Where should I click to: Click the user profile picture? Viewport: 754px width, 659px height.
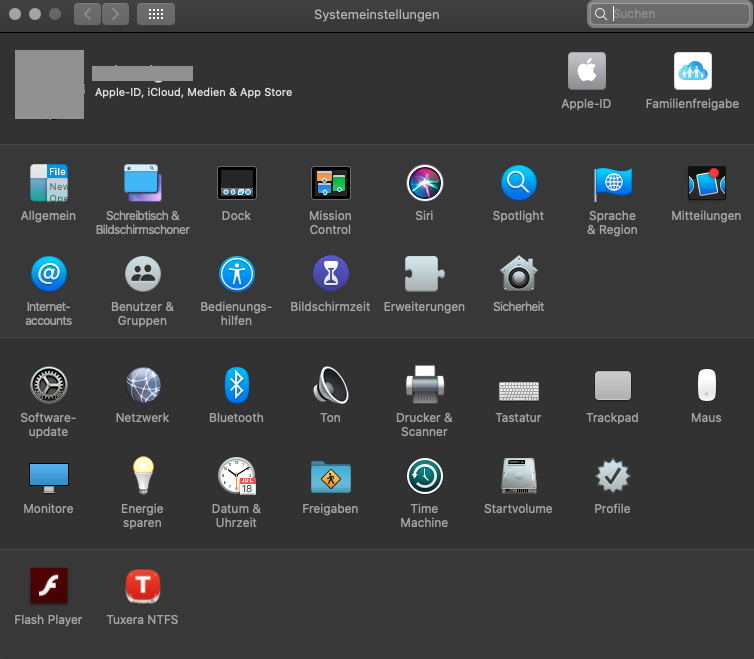49,85
